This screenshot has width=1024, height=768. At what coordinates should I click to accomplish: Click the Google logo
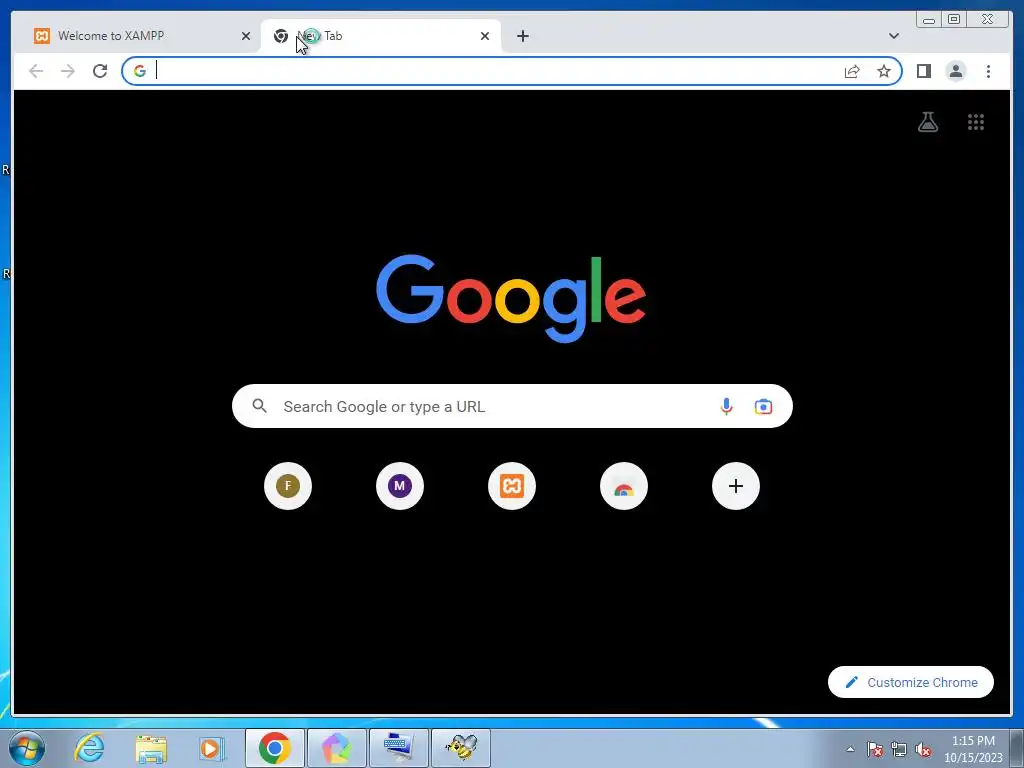[511, 298]
